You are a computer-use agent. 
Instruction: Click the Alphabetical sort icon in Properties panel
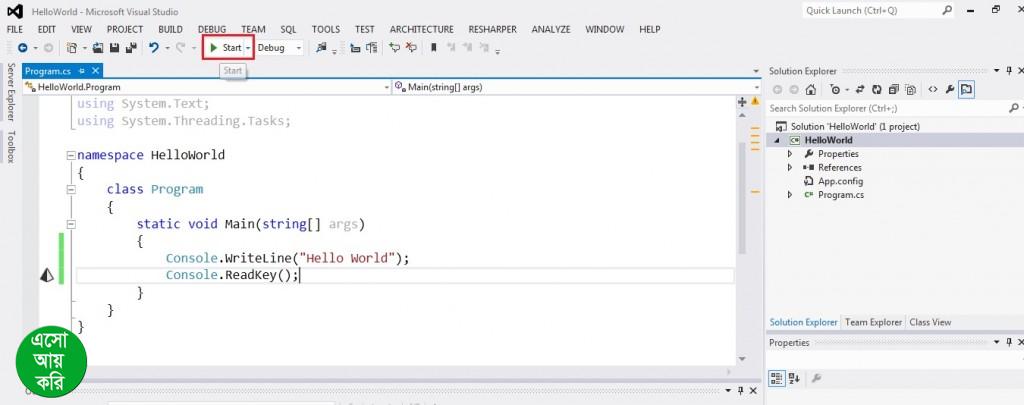tap(794, 378)
